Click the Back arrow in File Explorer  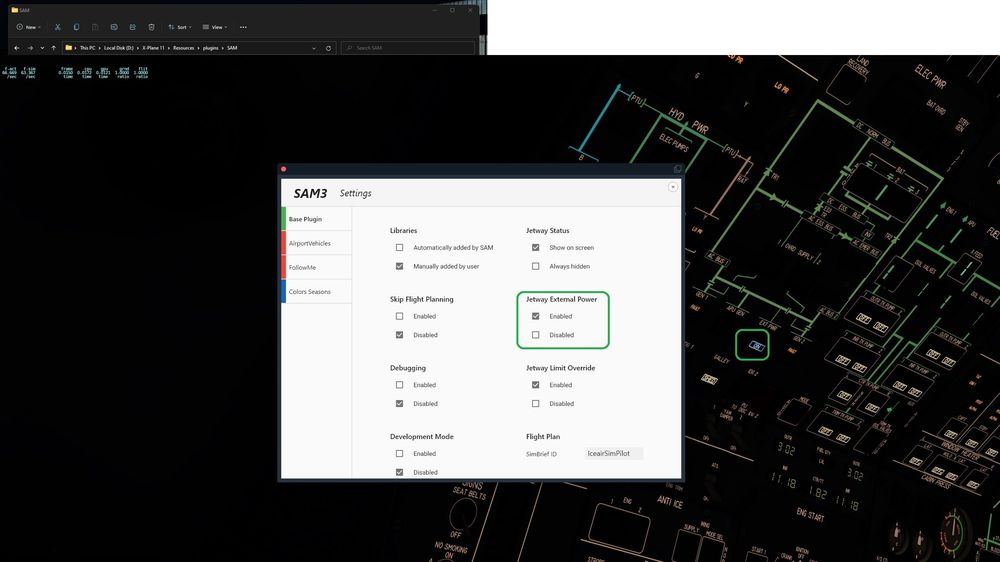[17, 48]
